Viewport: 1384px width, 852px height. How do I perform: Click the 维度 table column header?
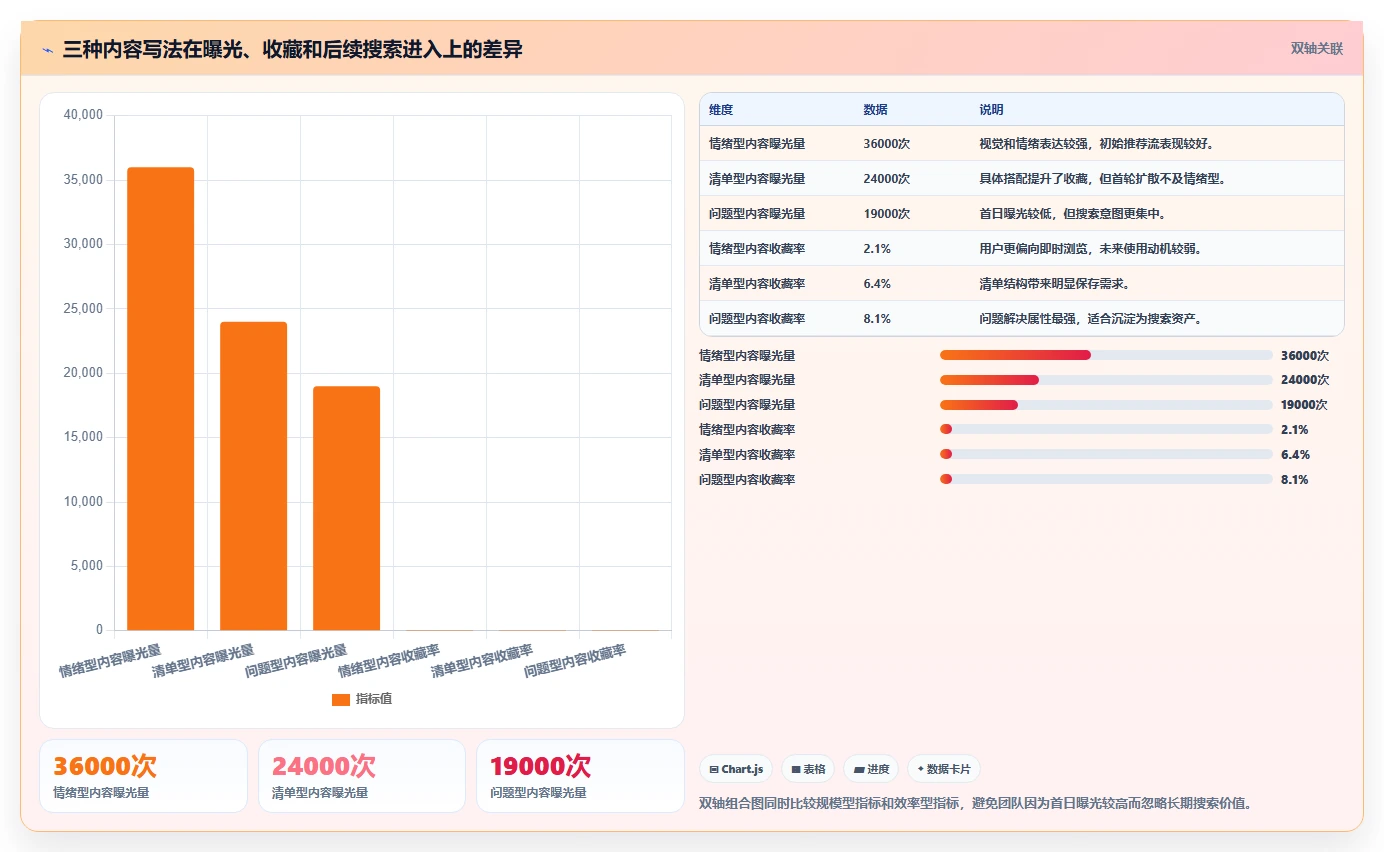pos(721,110)
